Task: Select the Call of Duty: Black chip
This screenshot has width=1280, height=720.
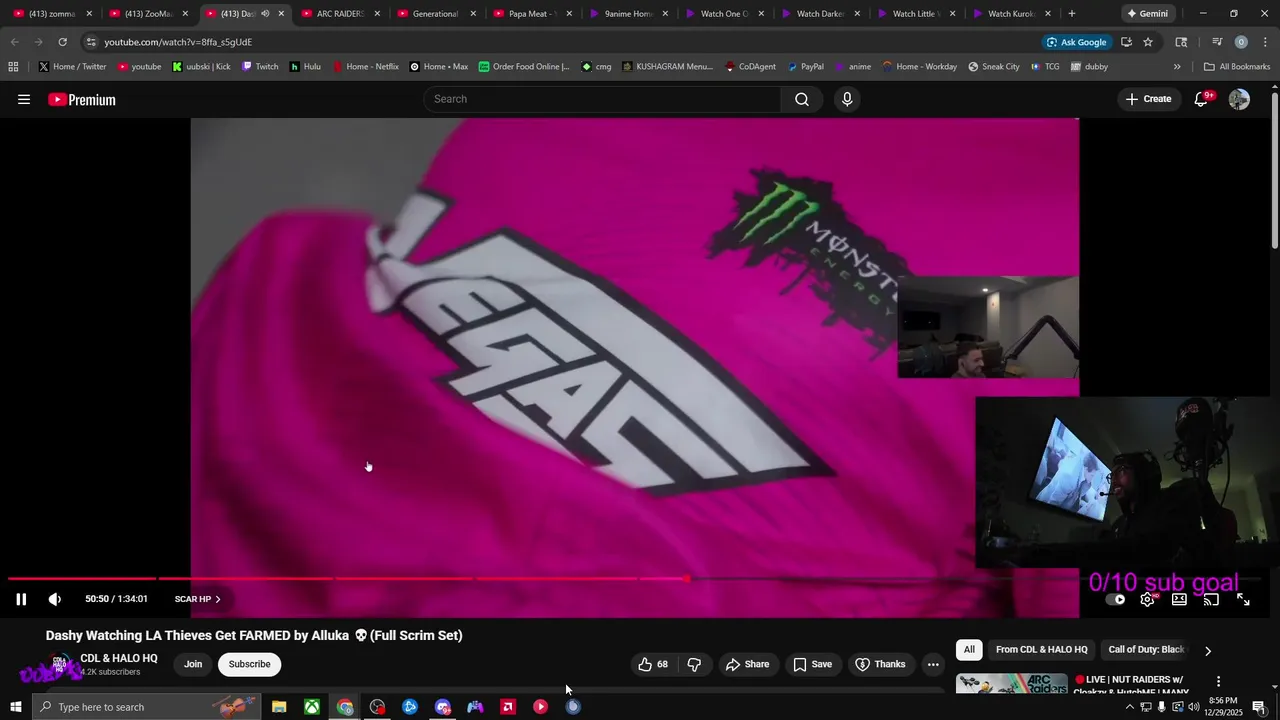Action: 1146,650
